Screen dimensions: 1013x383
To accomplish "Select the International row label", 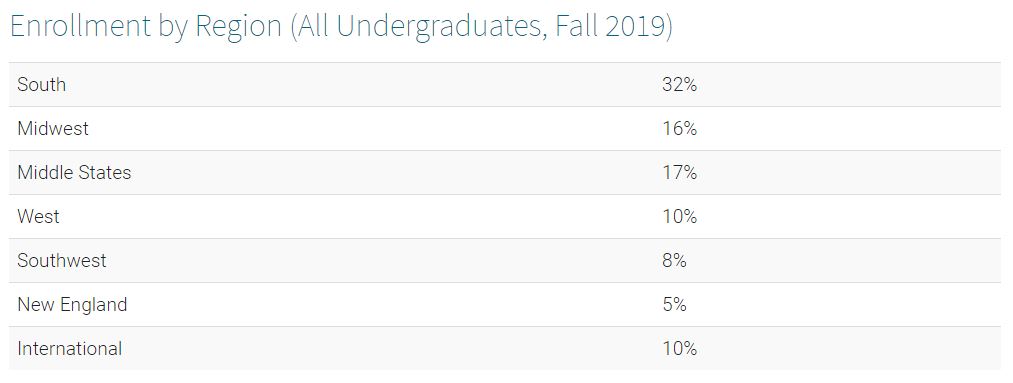I will (70, 349).
